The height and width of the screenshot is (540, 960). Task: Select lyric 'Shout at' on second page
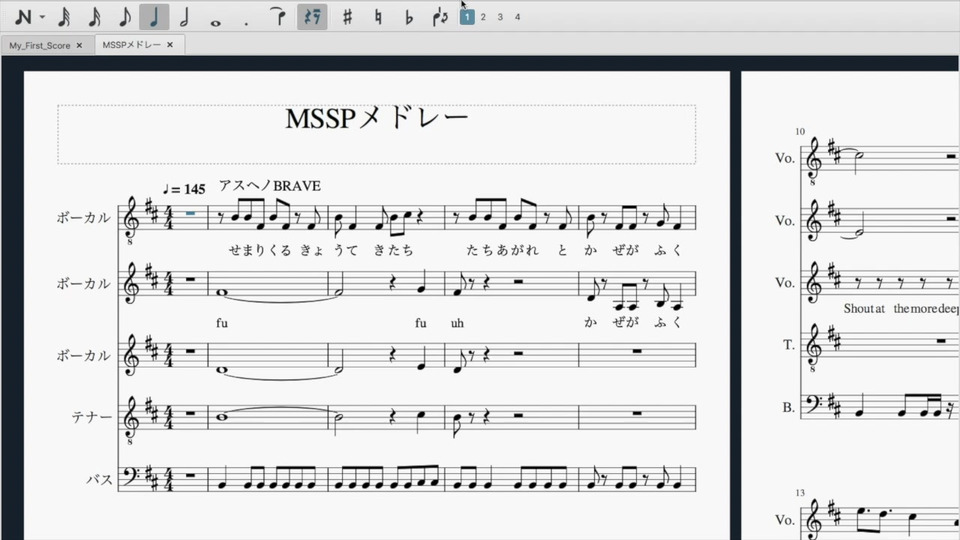[x=864, y=309]
